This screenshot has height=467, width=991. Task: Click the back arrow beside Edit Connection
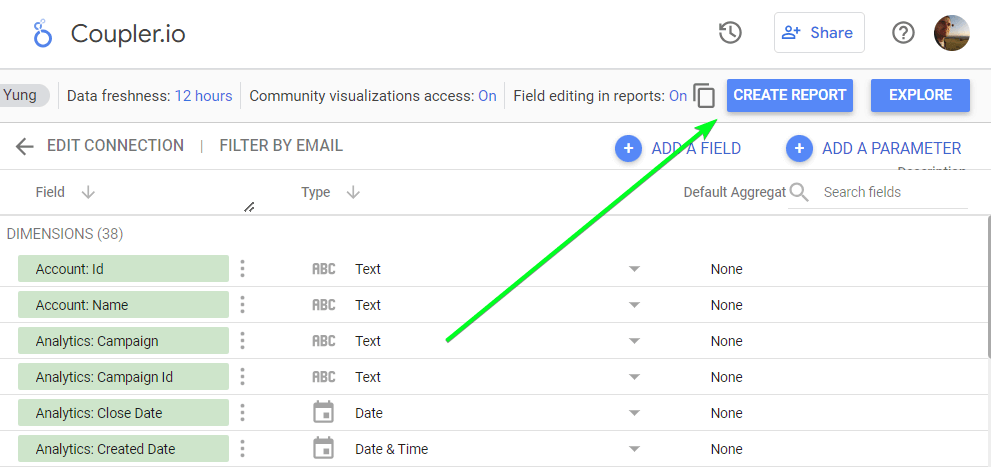[x=25, y=147]
